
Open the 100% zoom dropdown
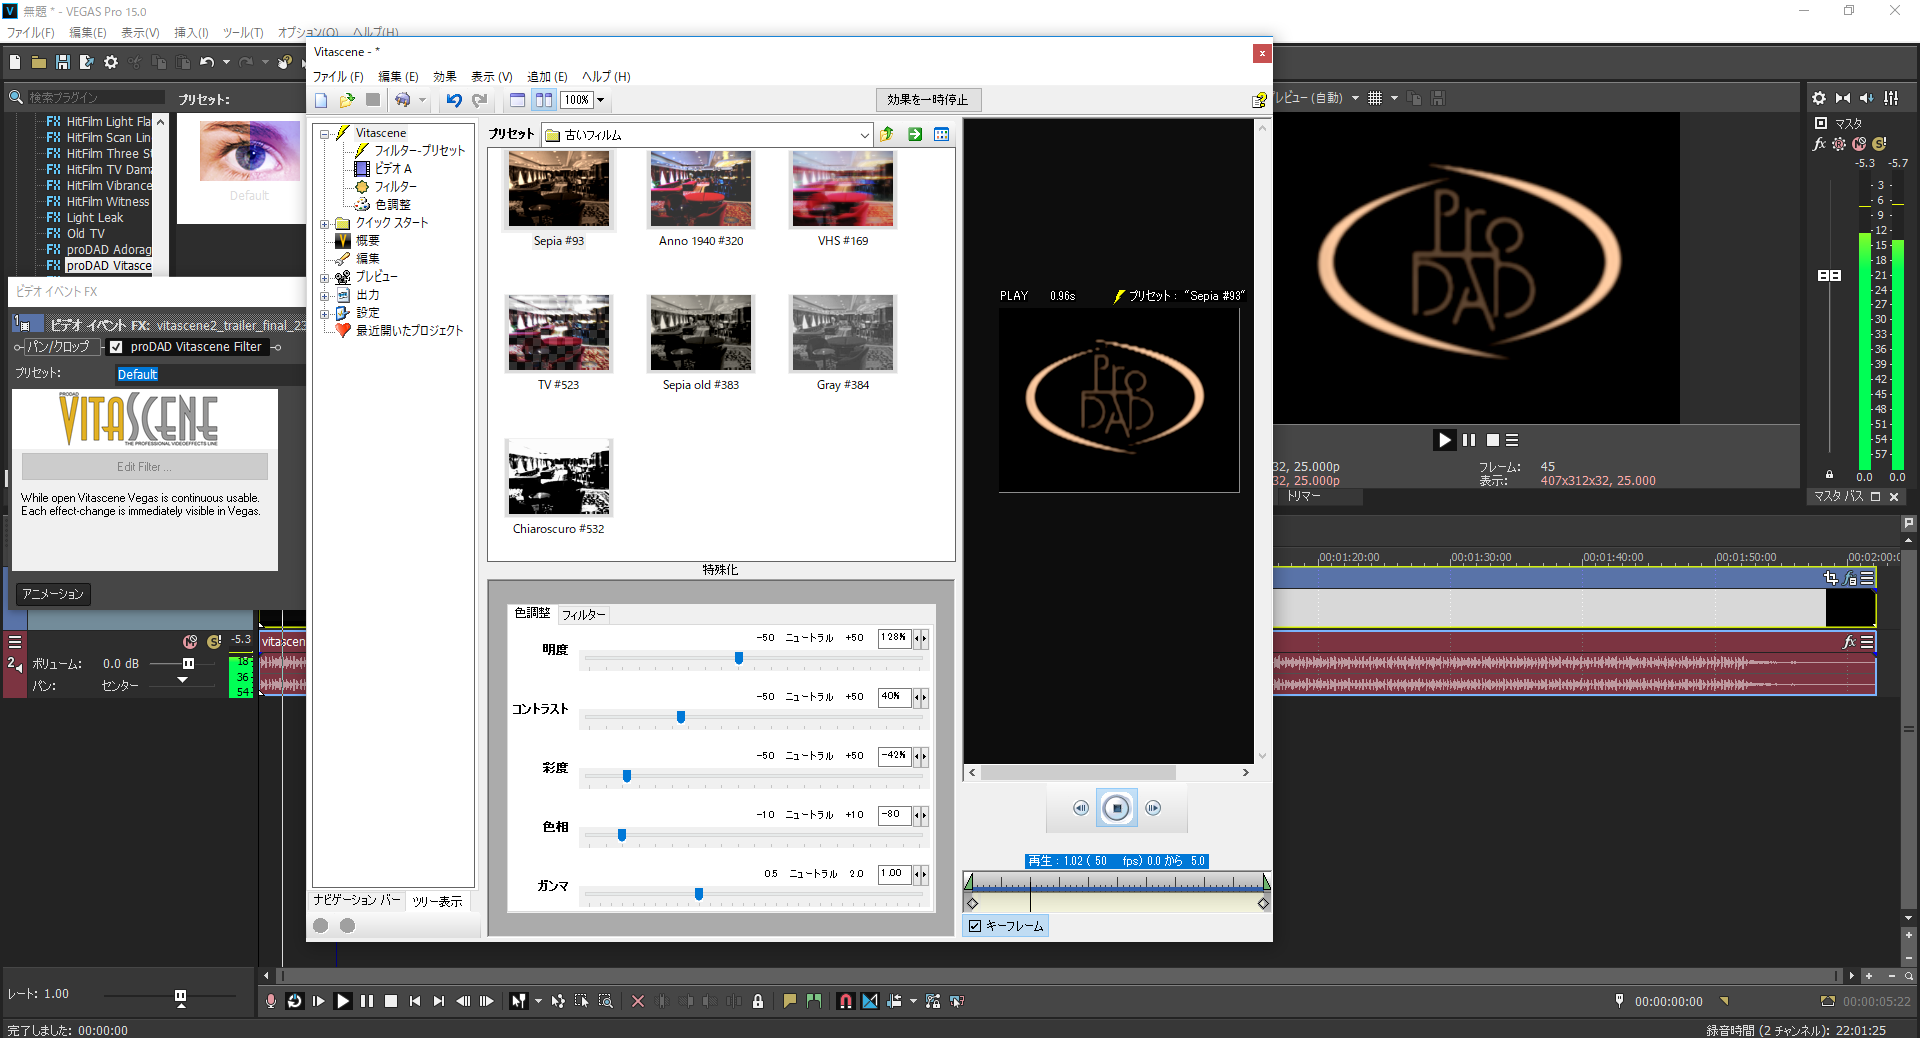pos(601,100)
